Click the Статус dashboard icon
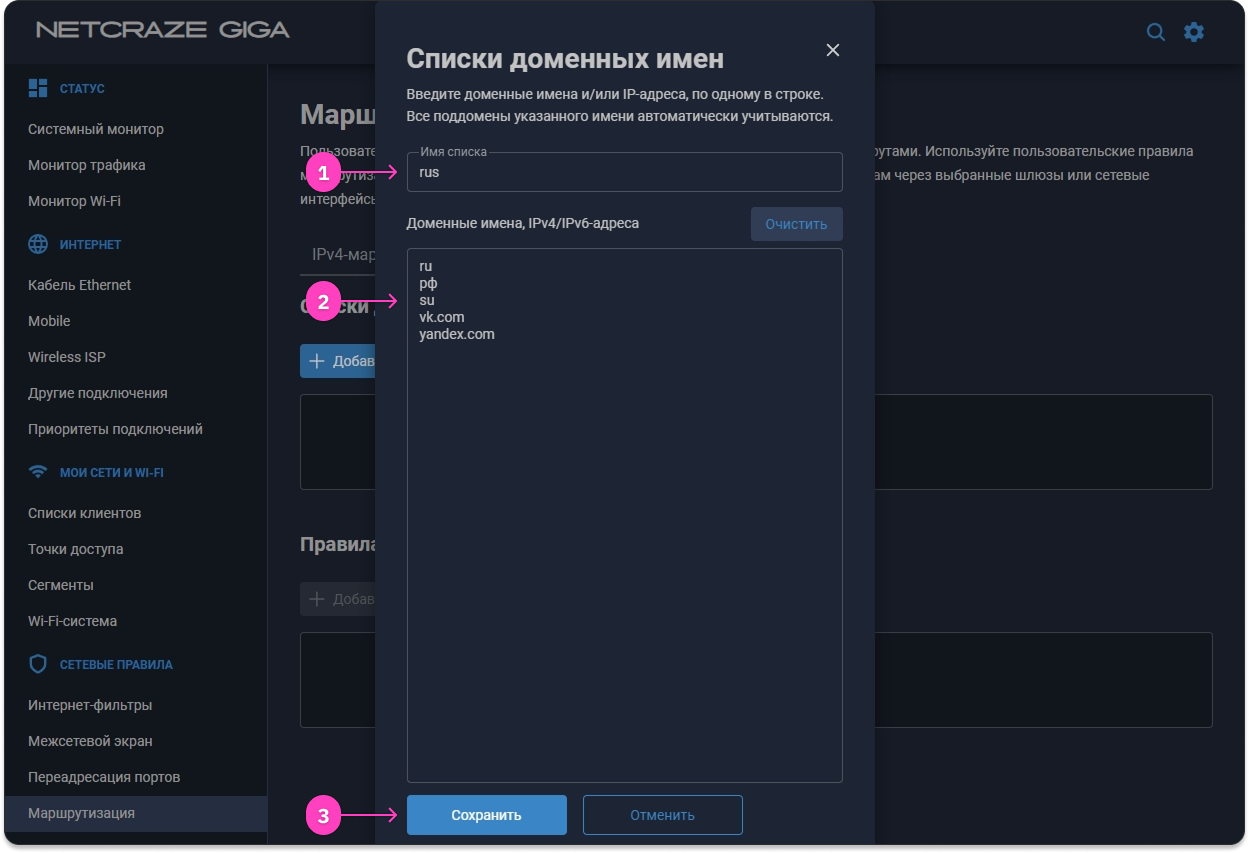1249x853 pixels. click(x=38, y=88)
